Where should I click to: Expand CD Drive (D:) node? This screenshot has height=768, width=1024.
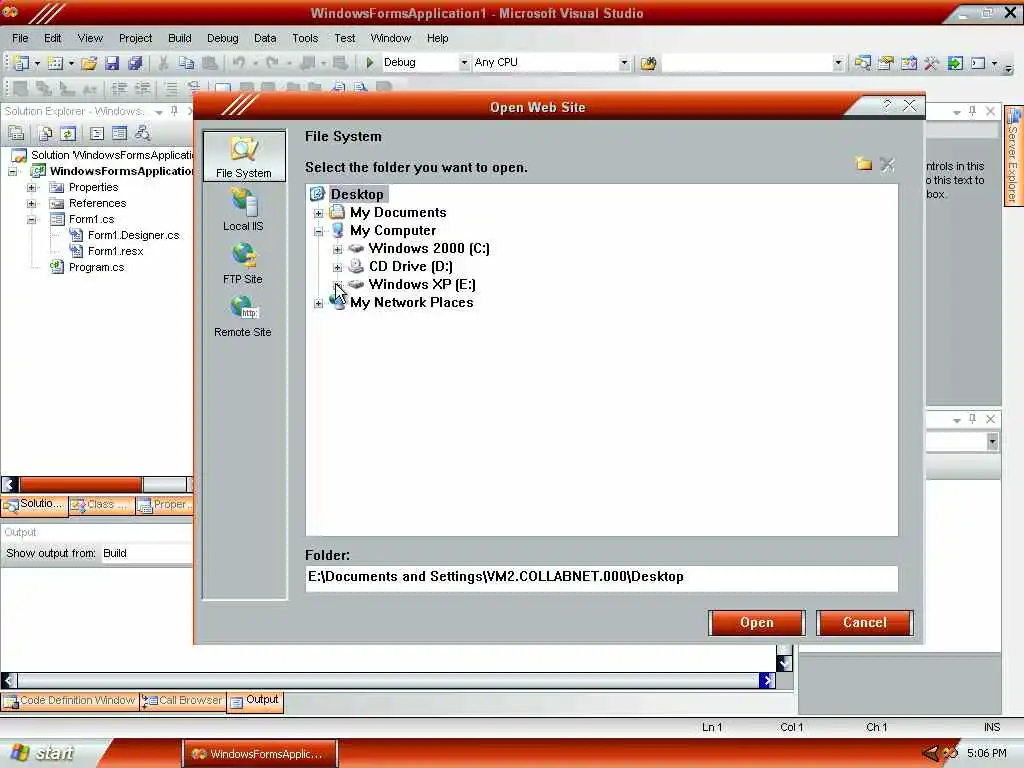(x=337, y=267)
